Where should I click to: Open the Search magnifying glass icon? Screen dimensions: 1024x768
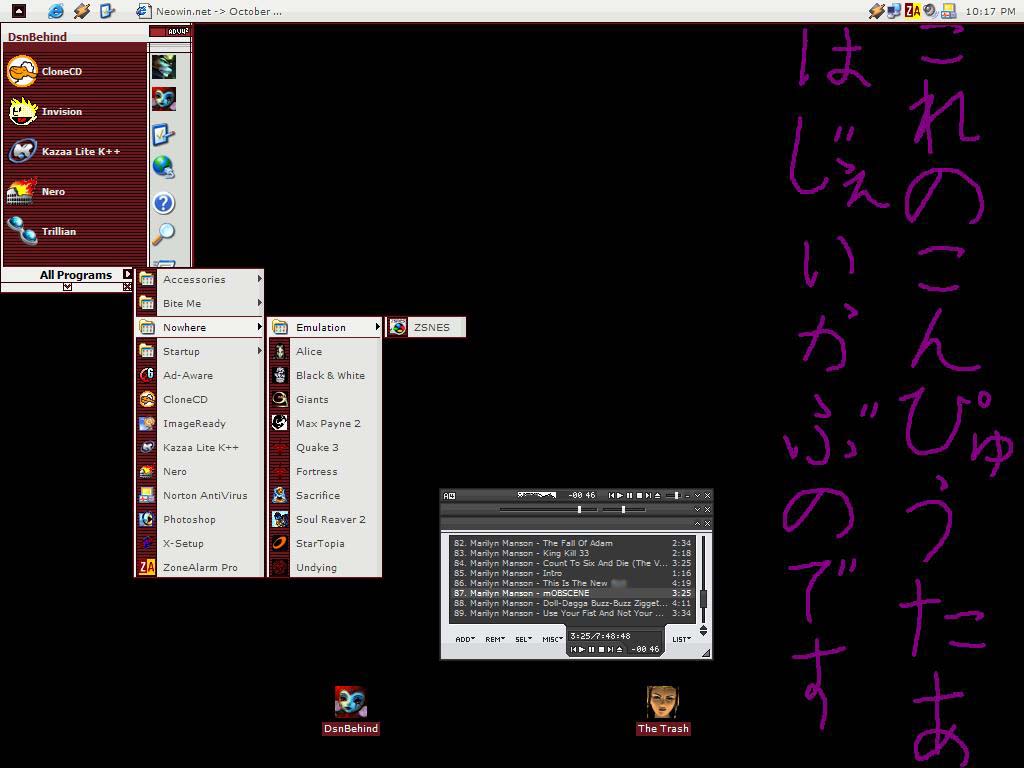pos(163,234)
